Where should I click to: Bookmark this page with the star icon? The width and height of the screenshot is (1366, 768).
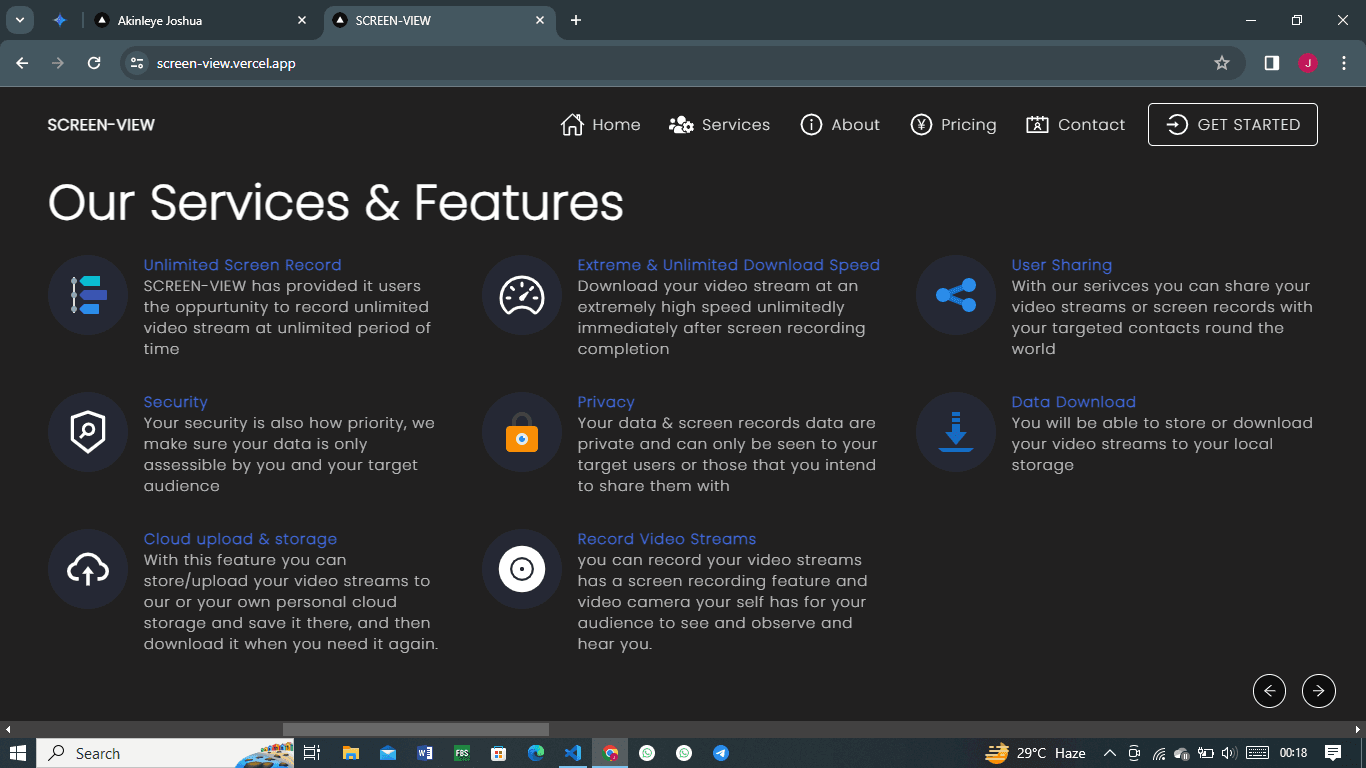(1221, 63)
